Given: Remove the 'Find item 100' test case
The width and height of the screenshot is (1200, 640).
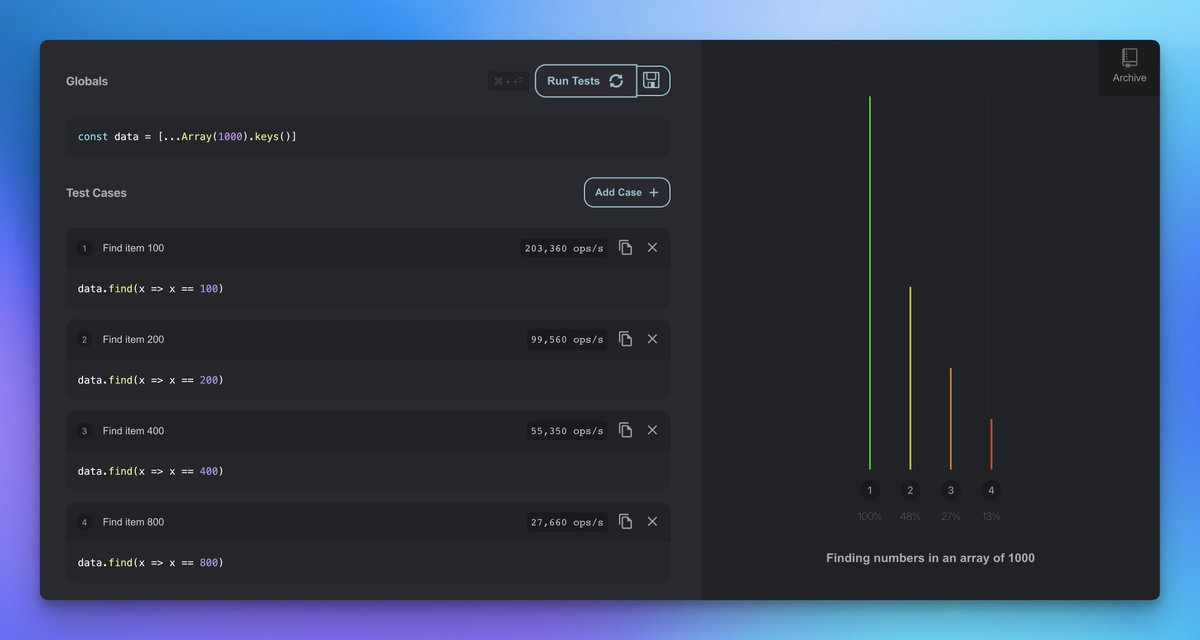Looking at the screenshot, I should coord(652,247).
